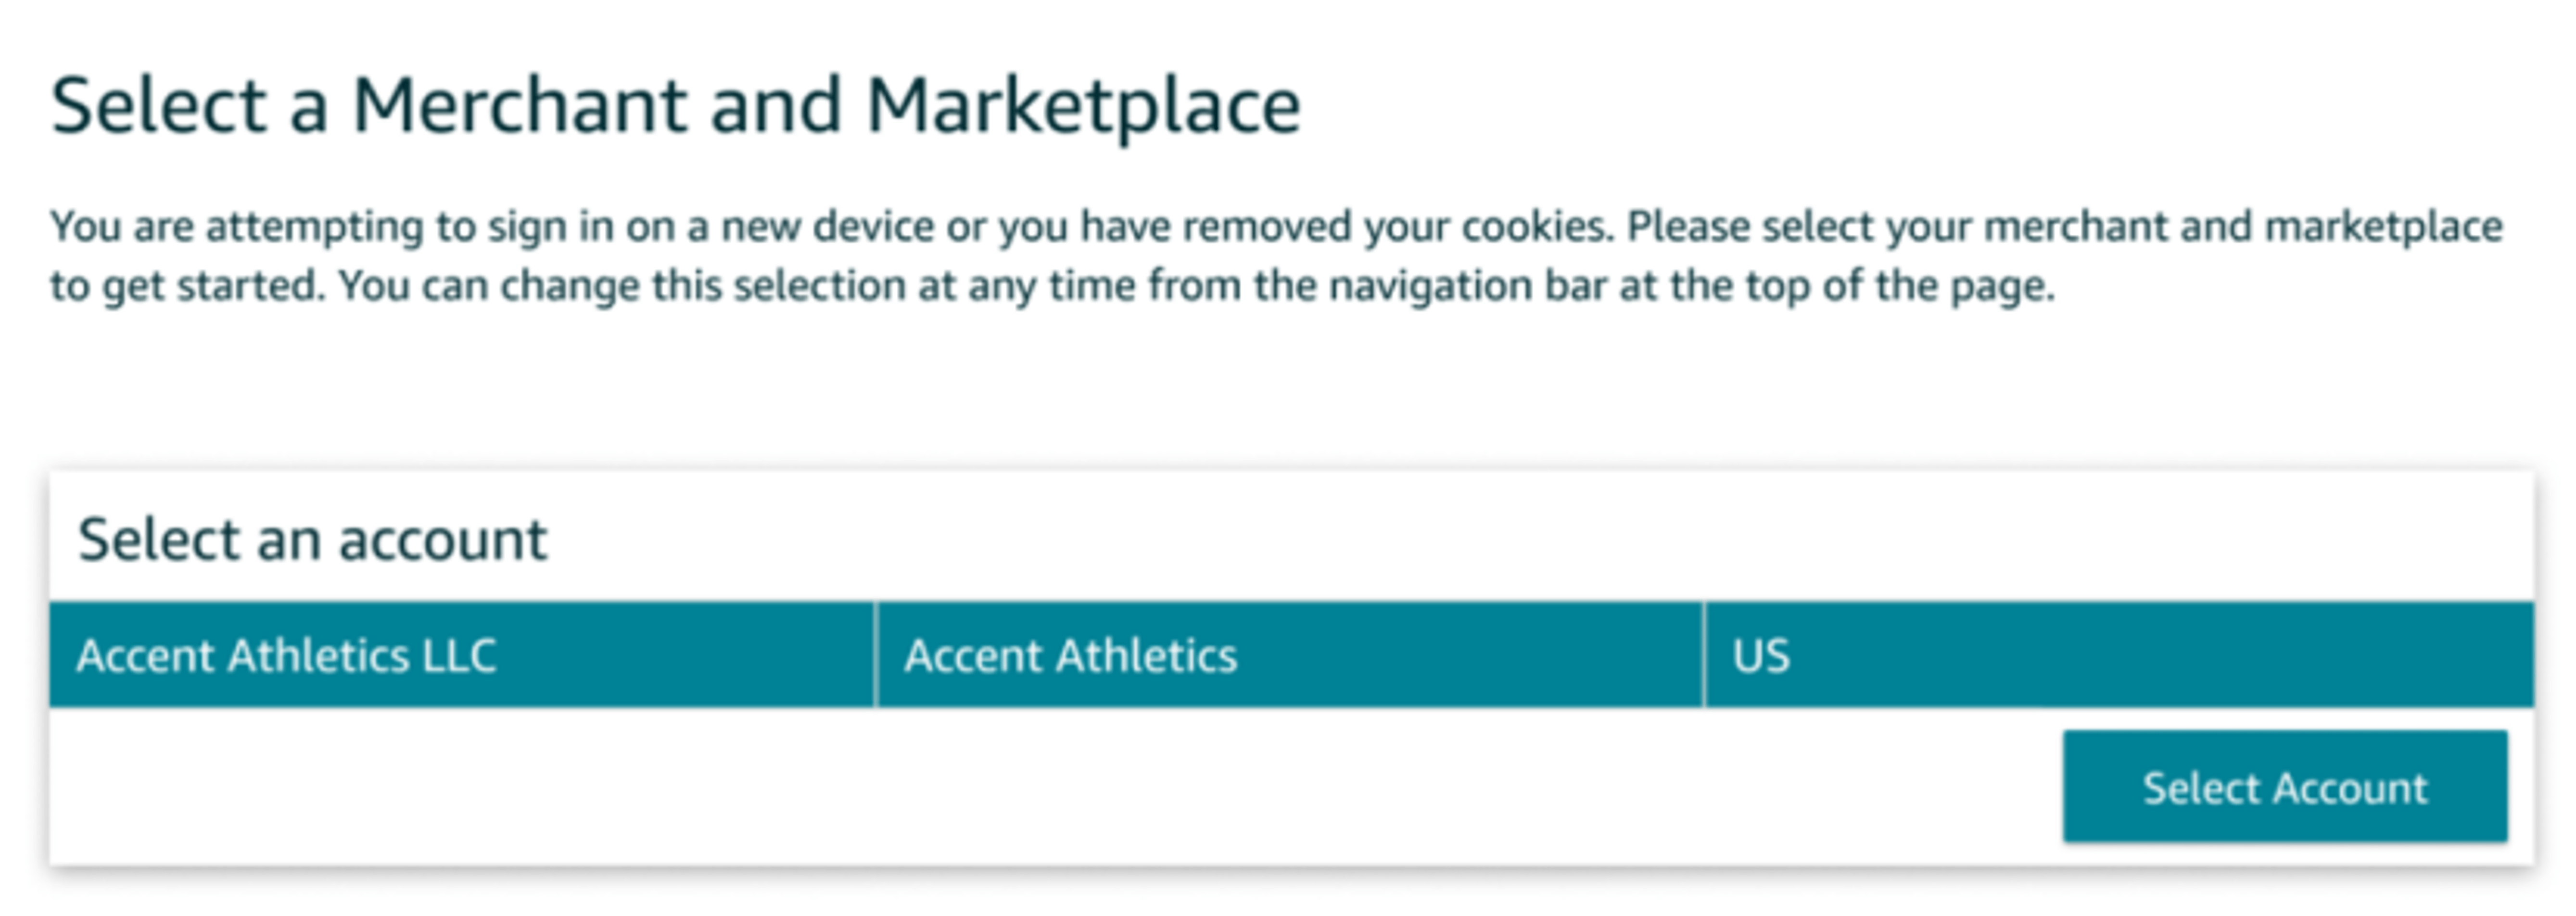Click the divider before the US cell
Viewport: 2576px width, 916px height.
[1704, 655]
